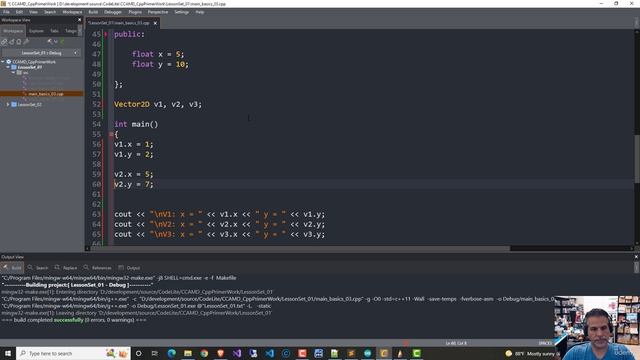Screen dimensions: 640x360
Task: Click the go home icon in workspace toolbar
Action: pyautogui.click(x=19, y=42)
